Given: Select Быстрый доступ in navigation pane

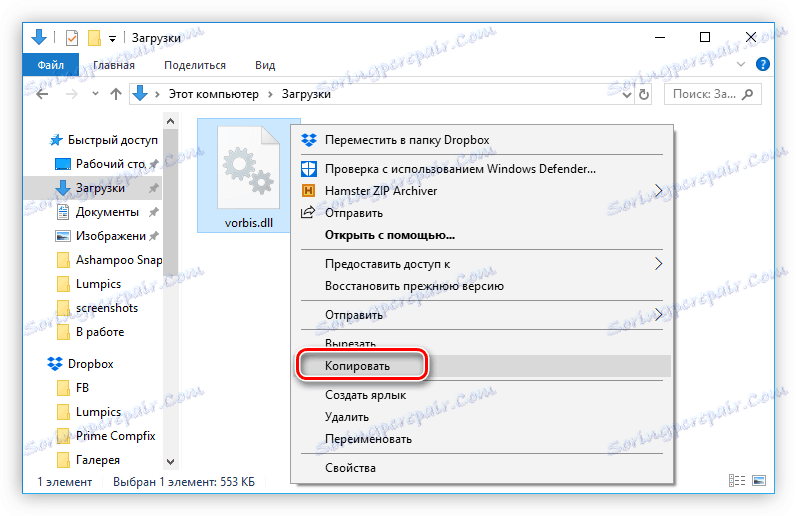Looking at the screenshot, I should click(104, 140).
